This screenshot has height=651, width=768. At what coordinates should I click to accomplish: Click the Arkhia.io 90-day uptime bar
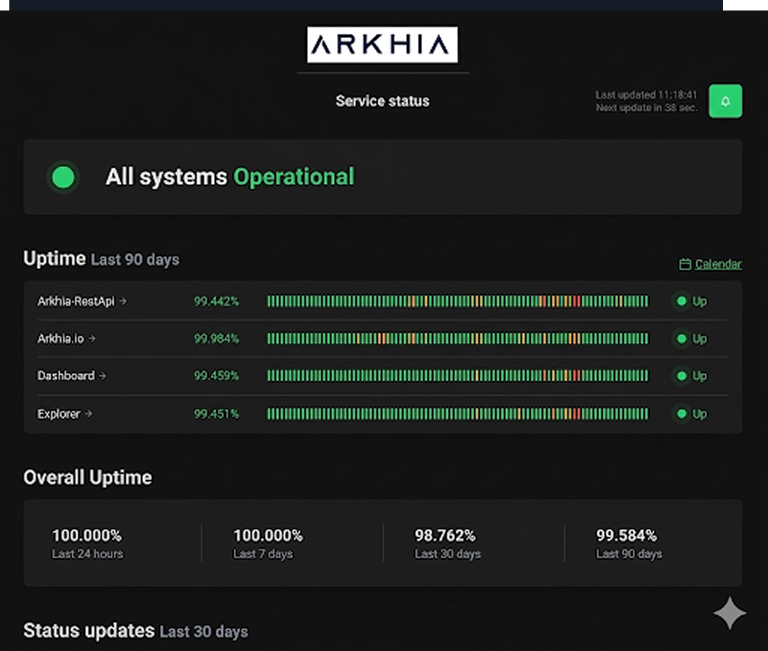457,339
